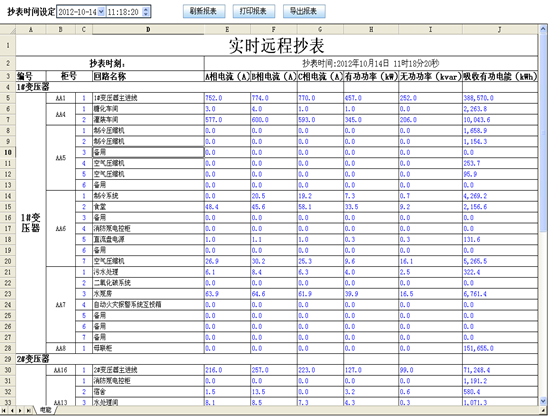554x420 pixels.
Task: Click the 灌装车间 cell
Action: tap(148, 120)
